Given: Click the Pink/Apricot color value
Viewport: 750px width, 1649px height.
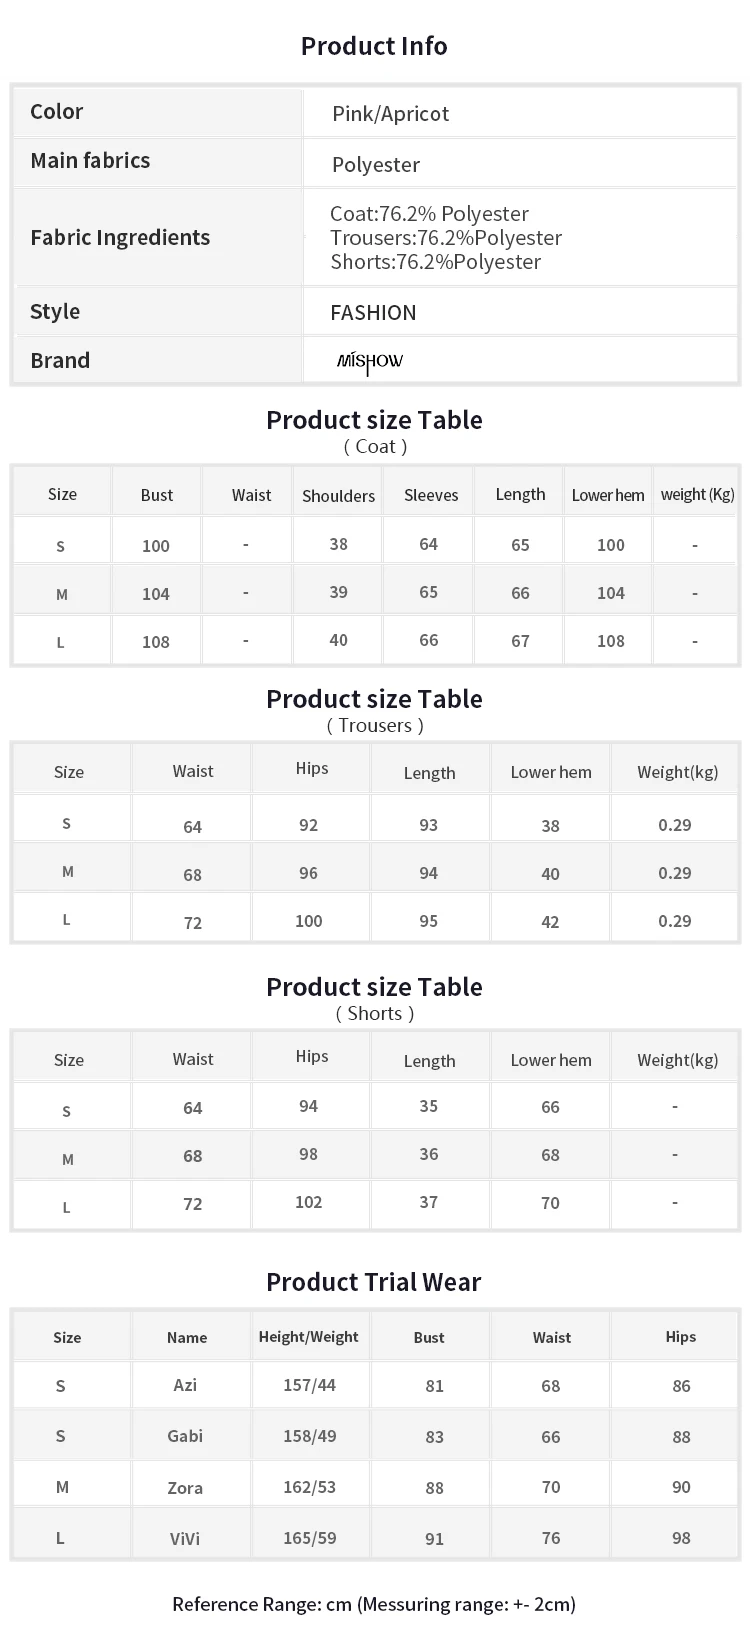Looking at the screenshot, I should tap(390, 113).
